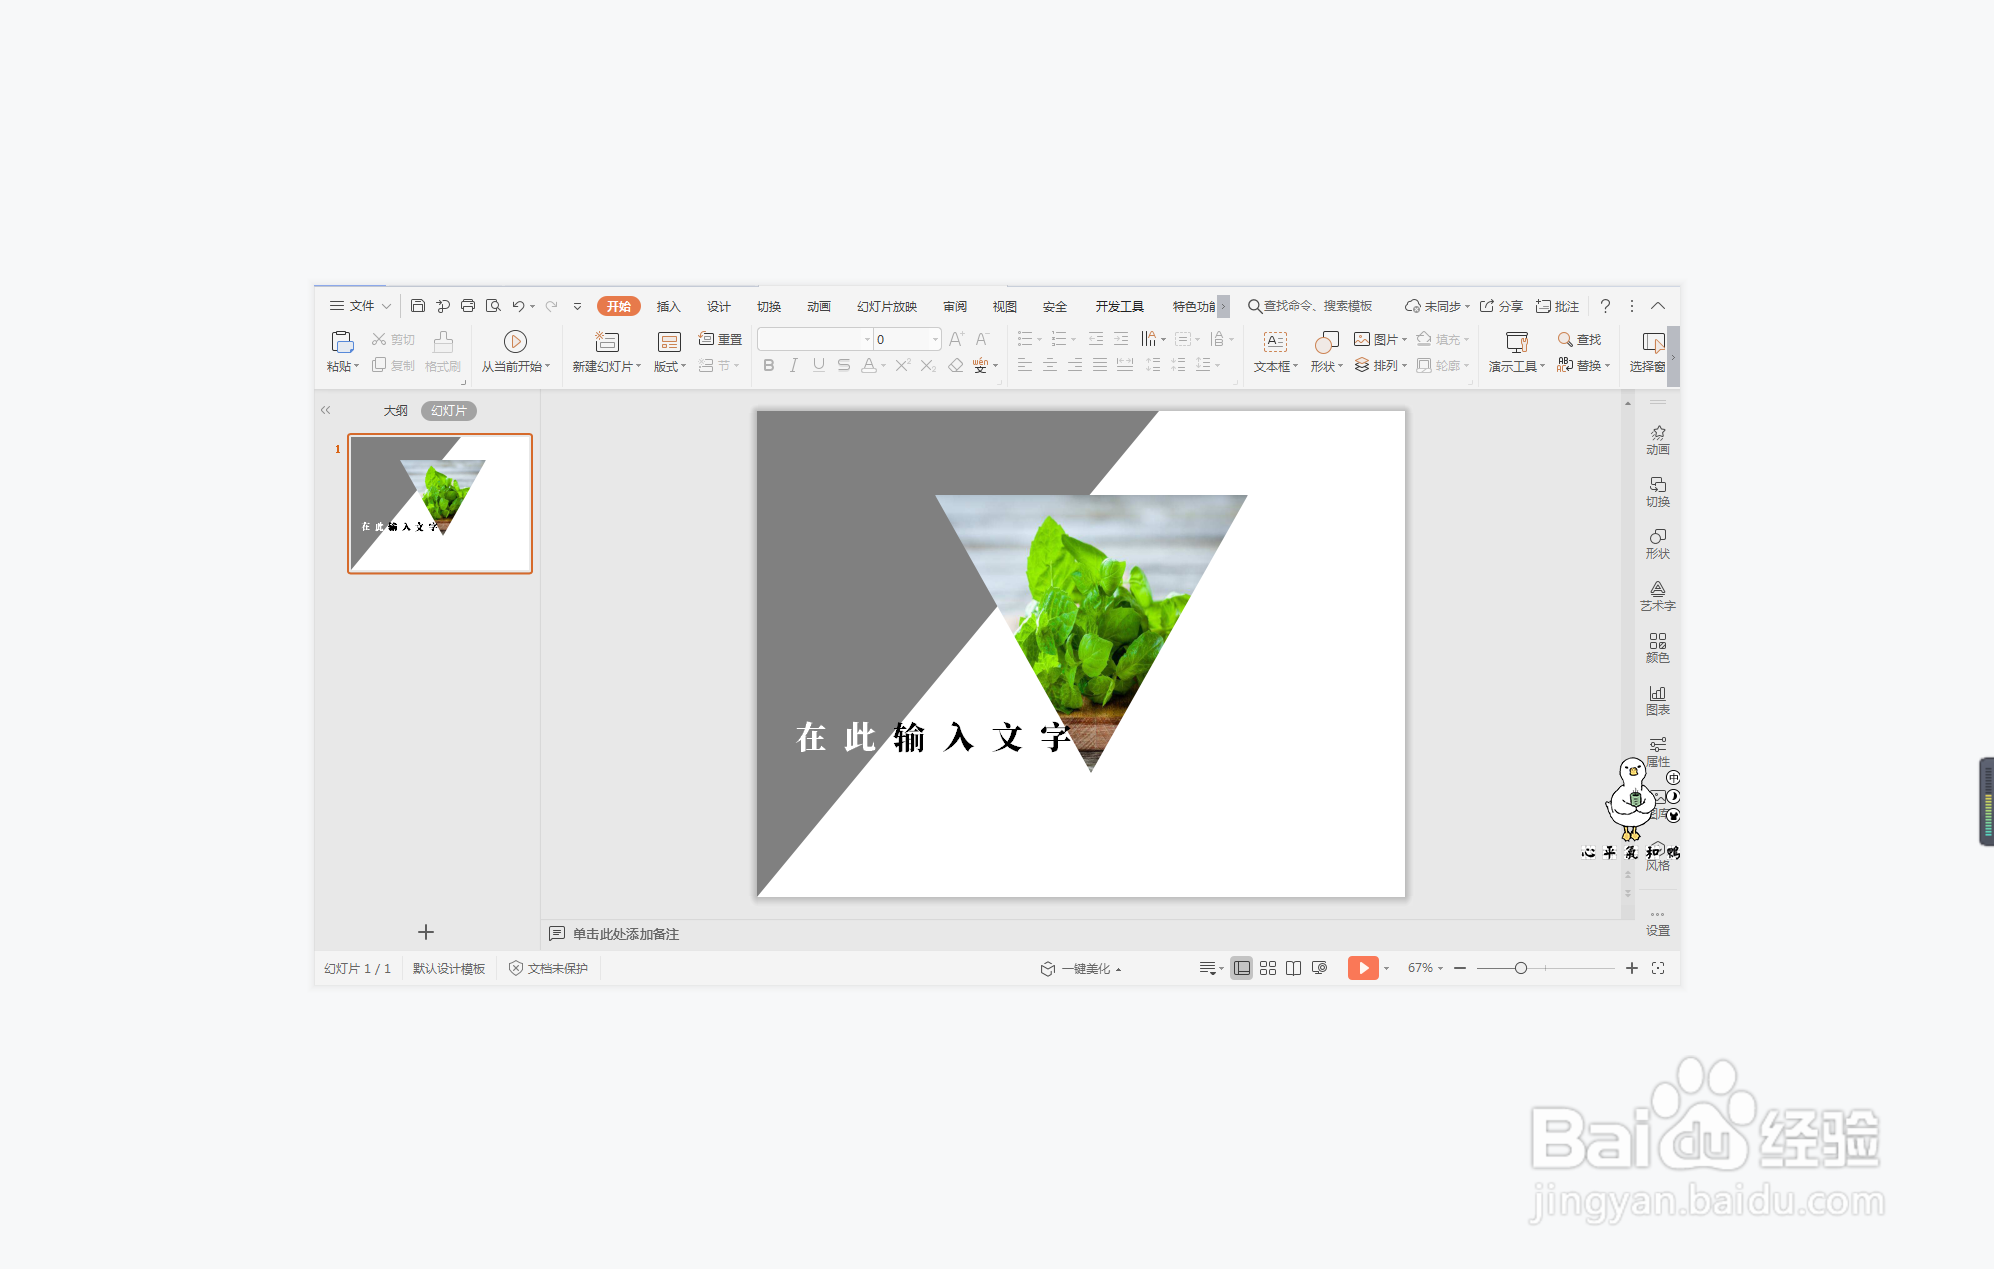Open Colors (颜色) panel in right sidebar
Image resolution: width=1994 pixels, height=1269 pixels.
tap(1658, 647)
